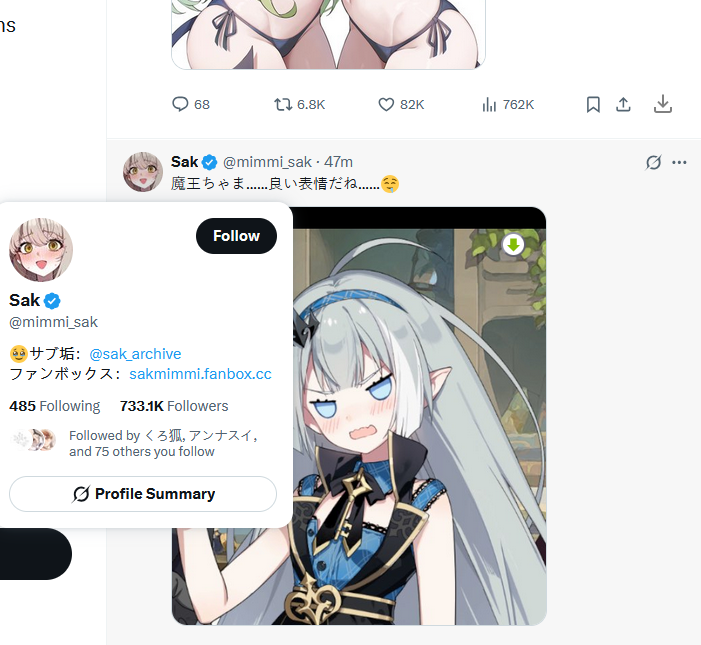The image size is (701, 645).
Task: Click the repost icon showing 6.8K
Action: click(x=283, y=104)
